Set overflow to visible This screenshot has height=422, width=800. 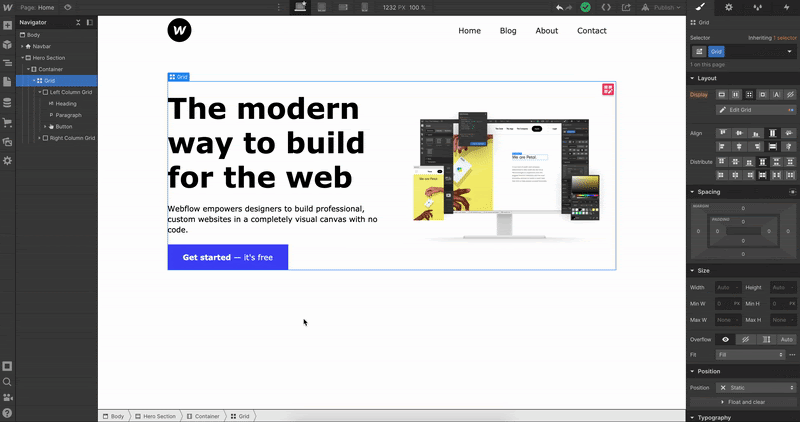coord(725,339)
